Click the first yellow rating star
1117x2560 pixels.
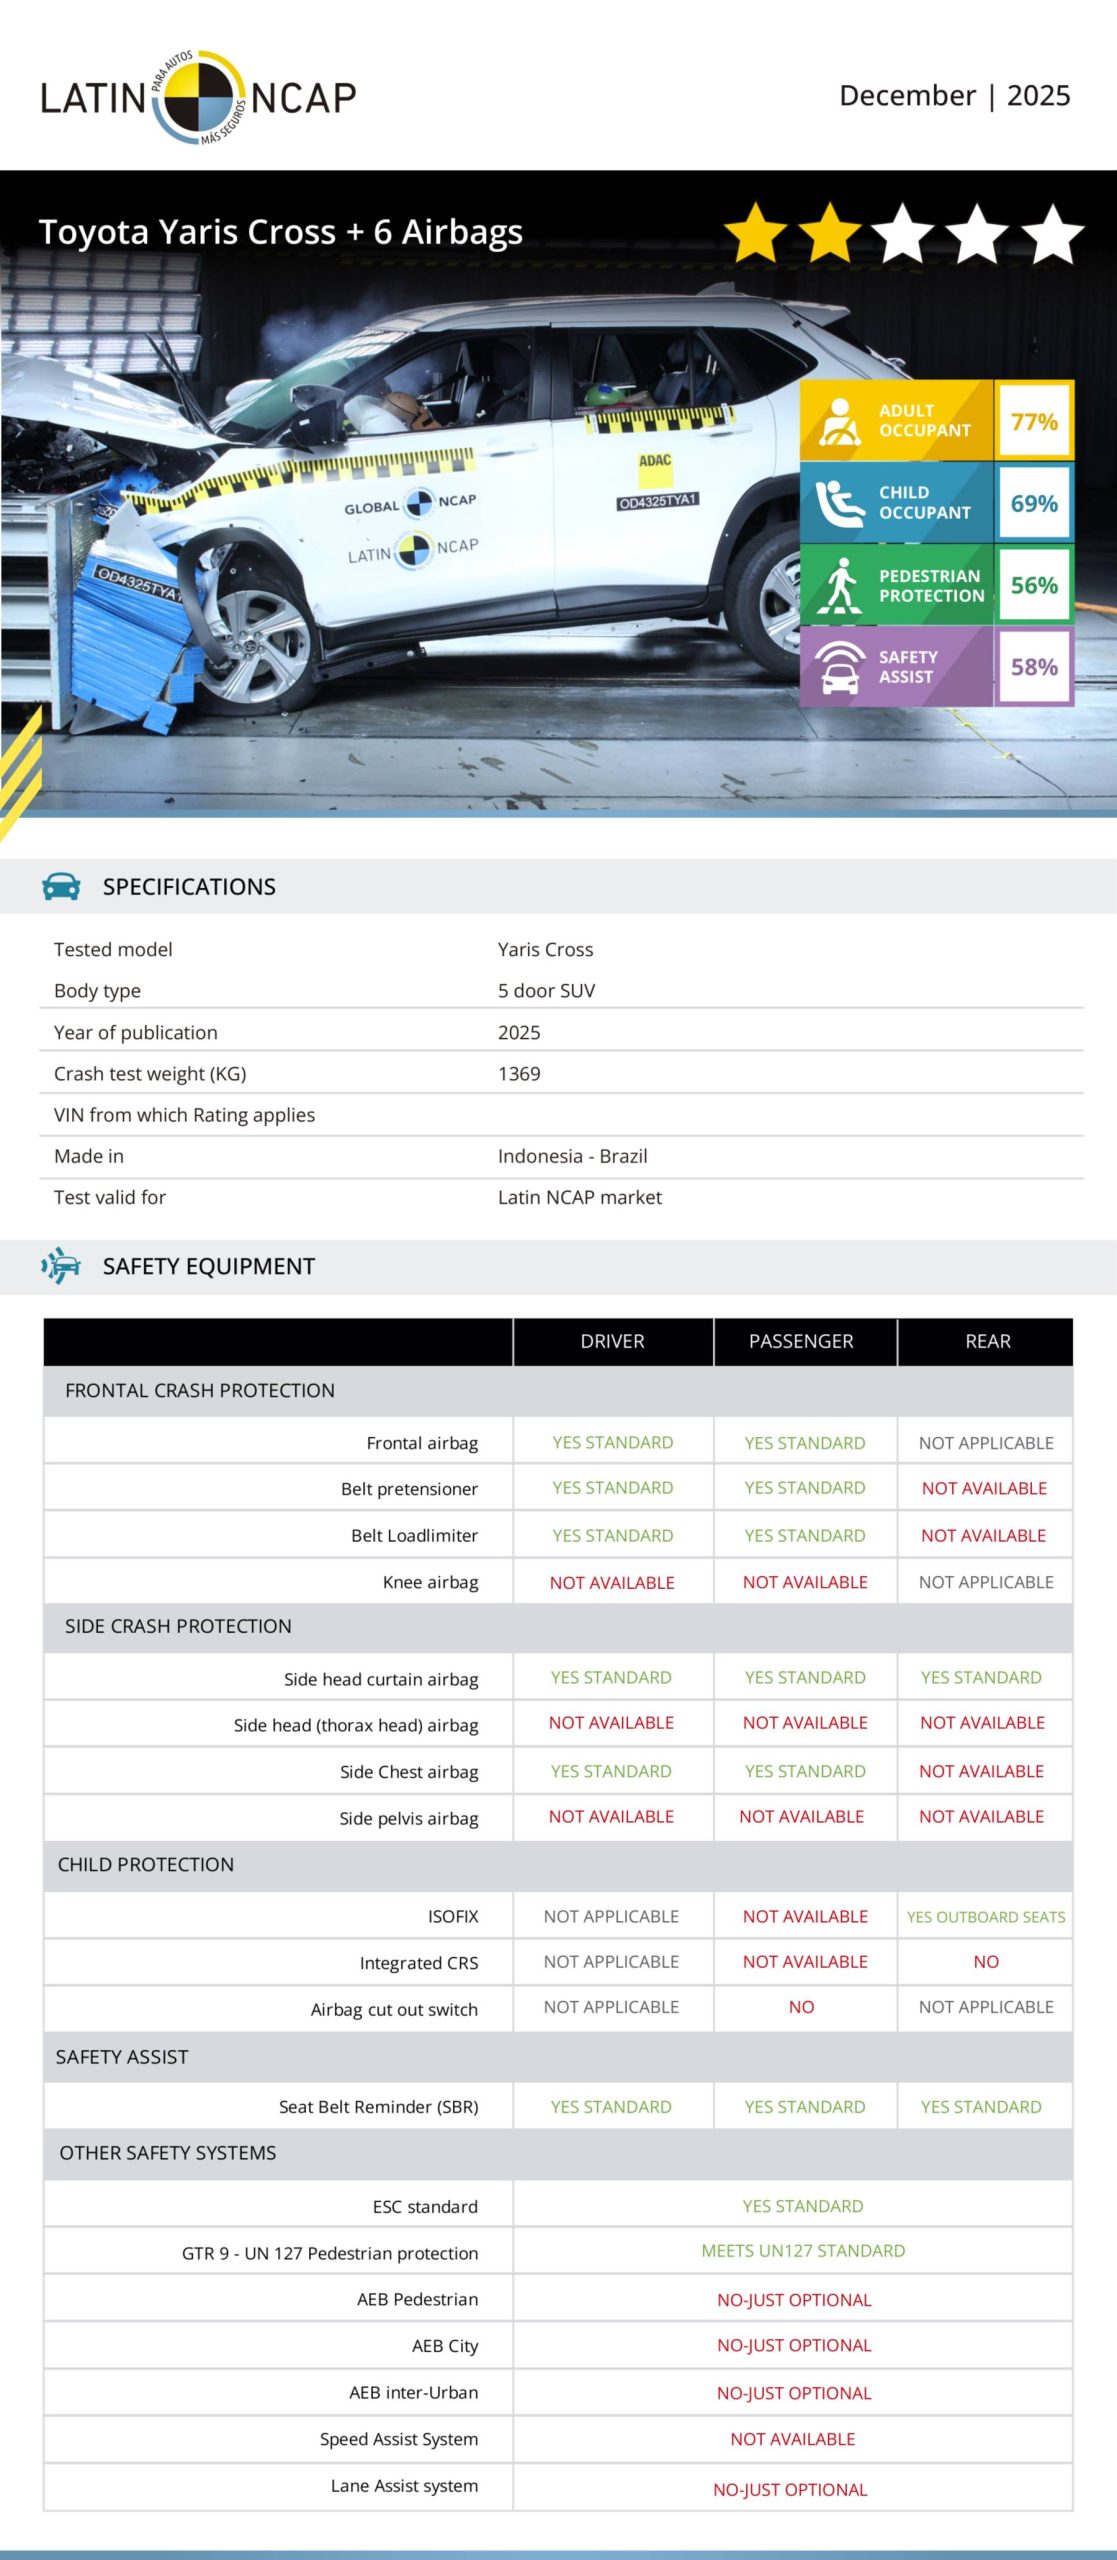(755, 233)
